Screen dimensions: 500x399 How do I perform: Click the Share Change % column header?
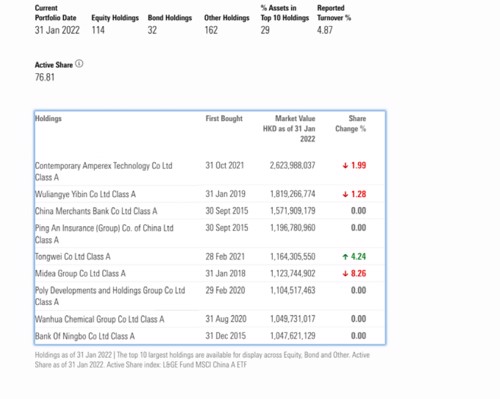[351, 124]
